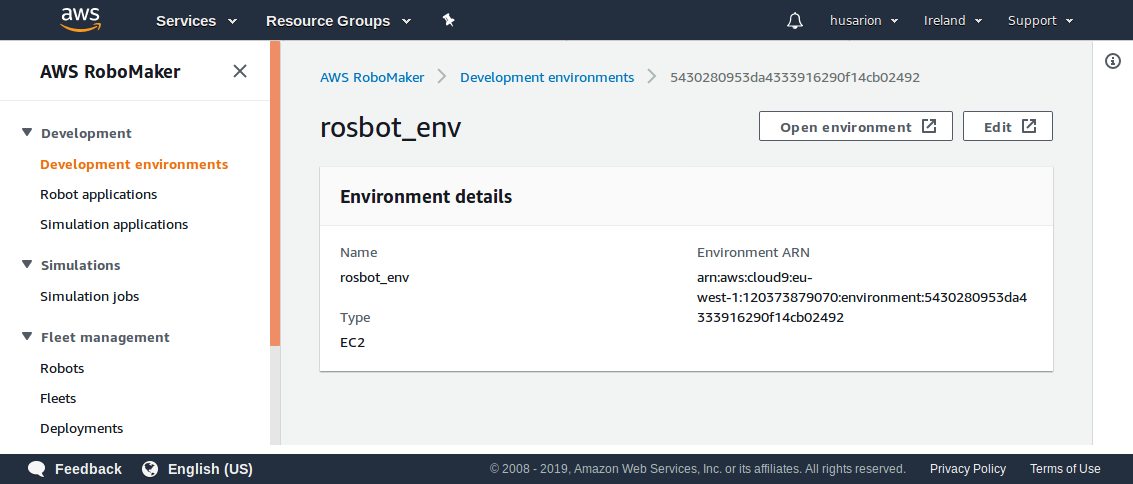Open the Resource Groups dropdown
The image size is (1133, 484).
coord(338,21)
